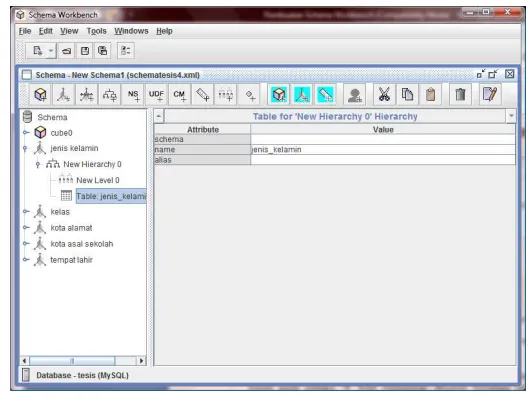530x404 pixels.
Task: Open the dropdown arrow beside New file icon
Action: coord(51,51)
